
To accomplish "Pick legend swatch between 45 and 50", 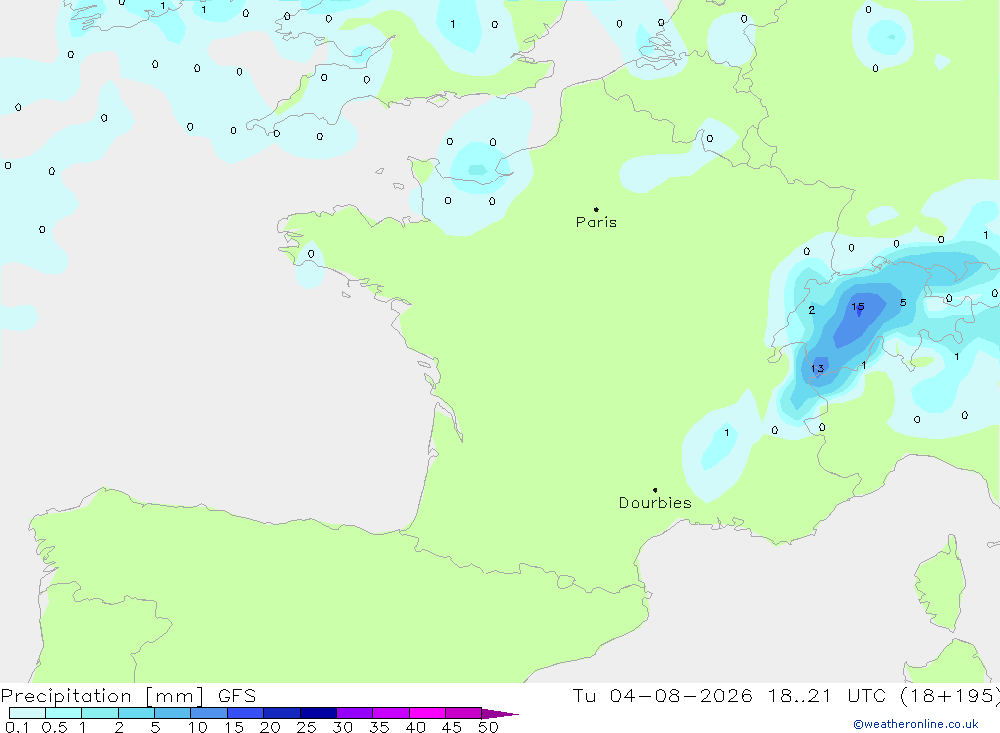I will 464,713.
